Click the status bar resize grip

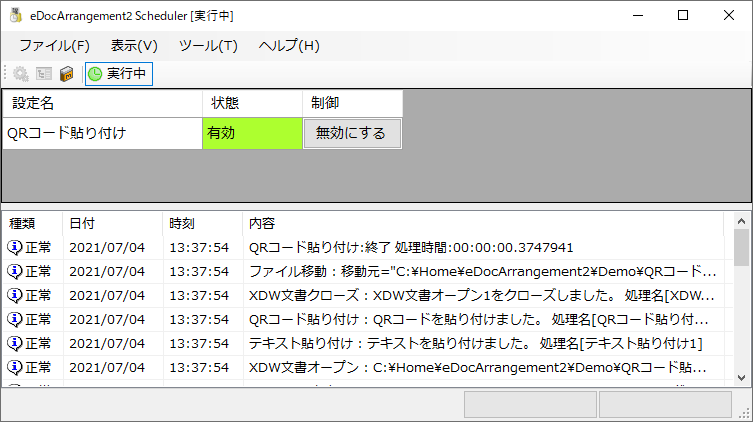(744, 413)
